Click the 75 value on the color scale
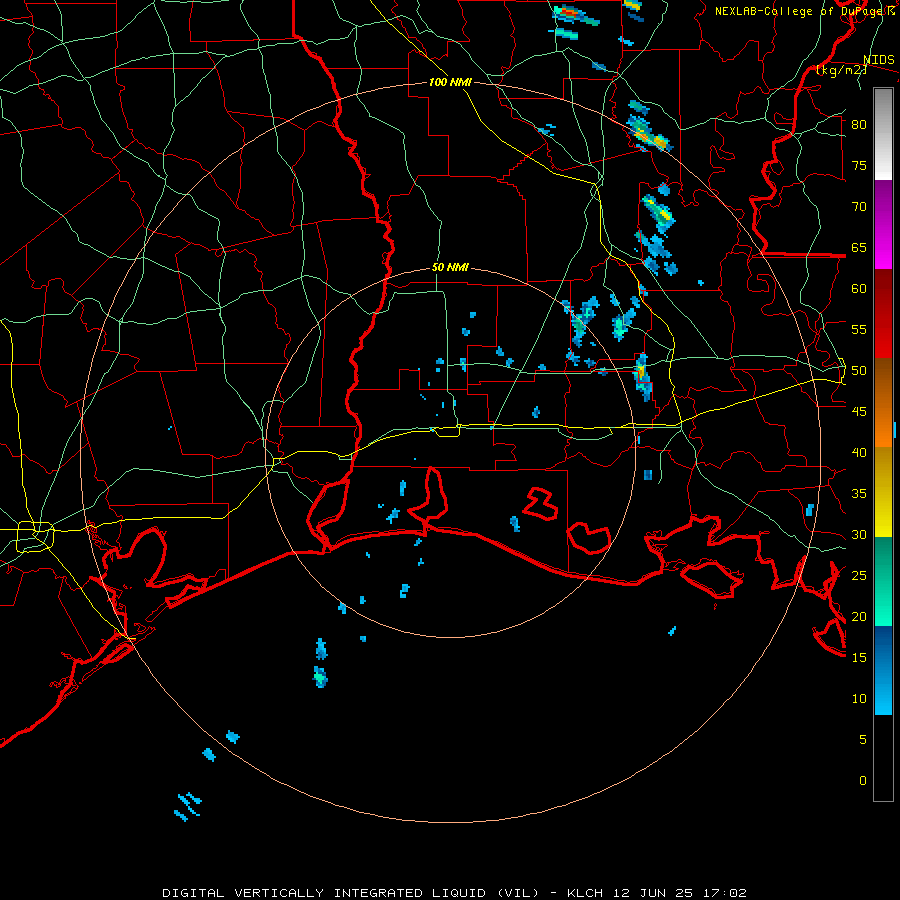Image resolution: width=900 pixels, height=900 pixels. tap(859, 165)
